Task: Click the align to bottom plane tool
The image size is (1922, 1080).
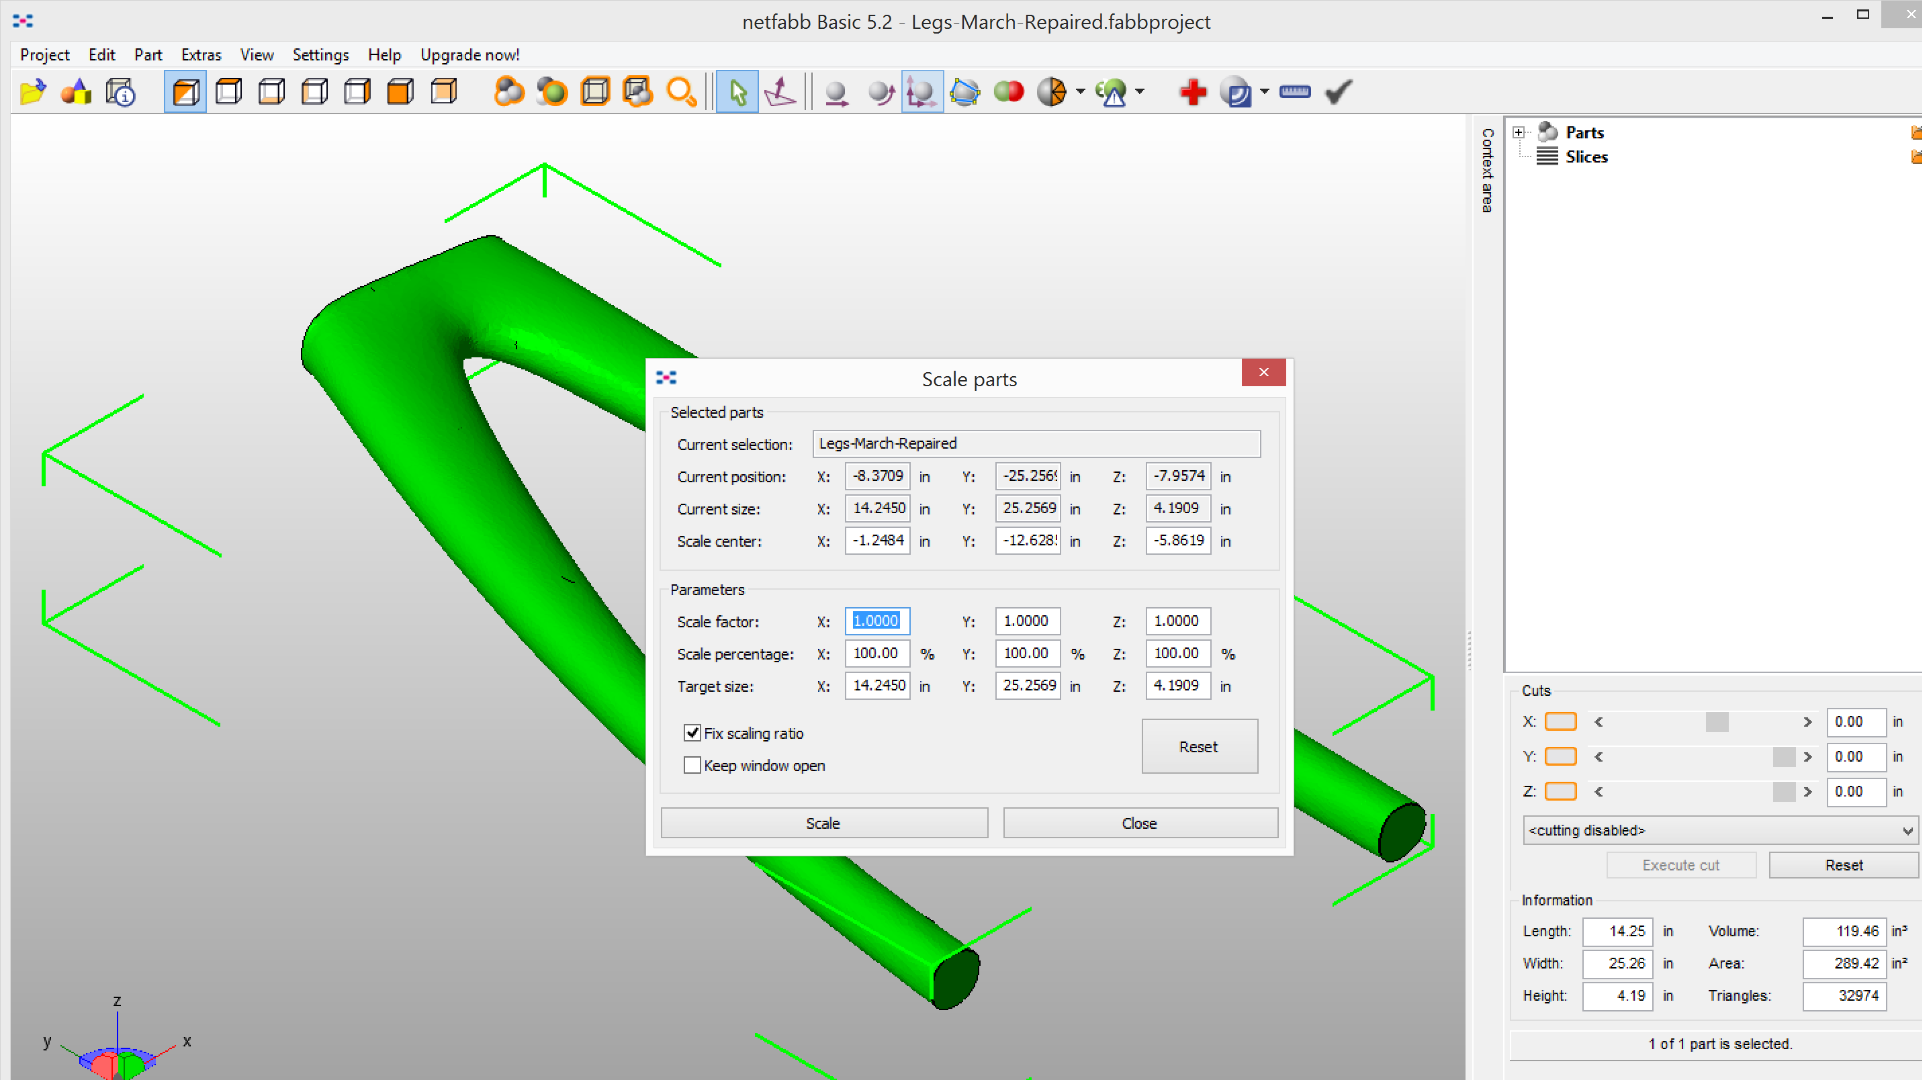Action: point(780,93)
